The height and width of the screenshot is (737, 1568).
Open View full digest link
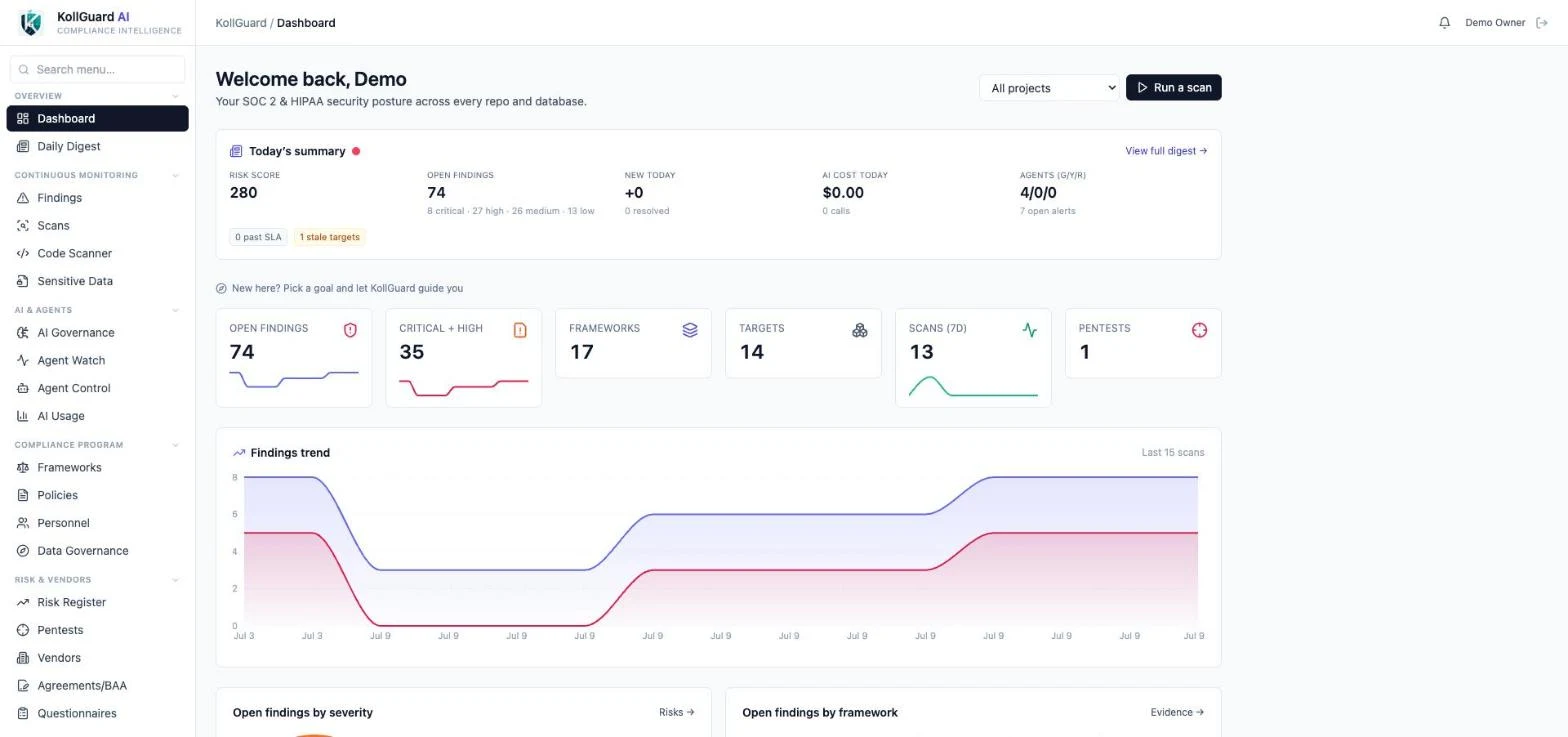click(1166, 151)
